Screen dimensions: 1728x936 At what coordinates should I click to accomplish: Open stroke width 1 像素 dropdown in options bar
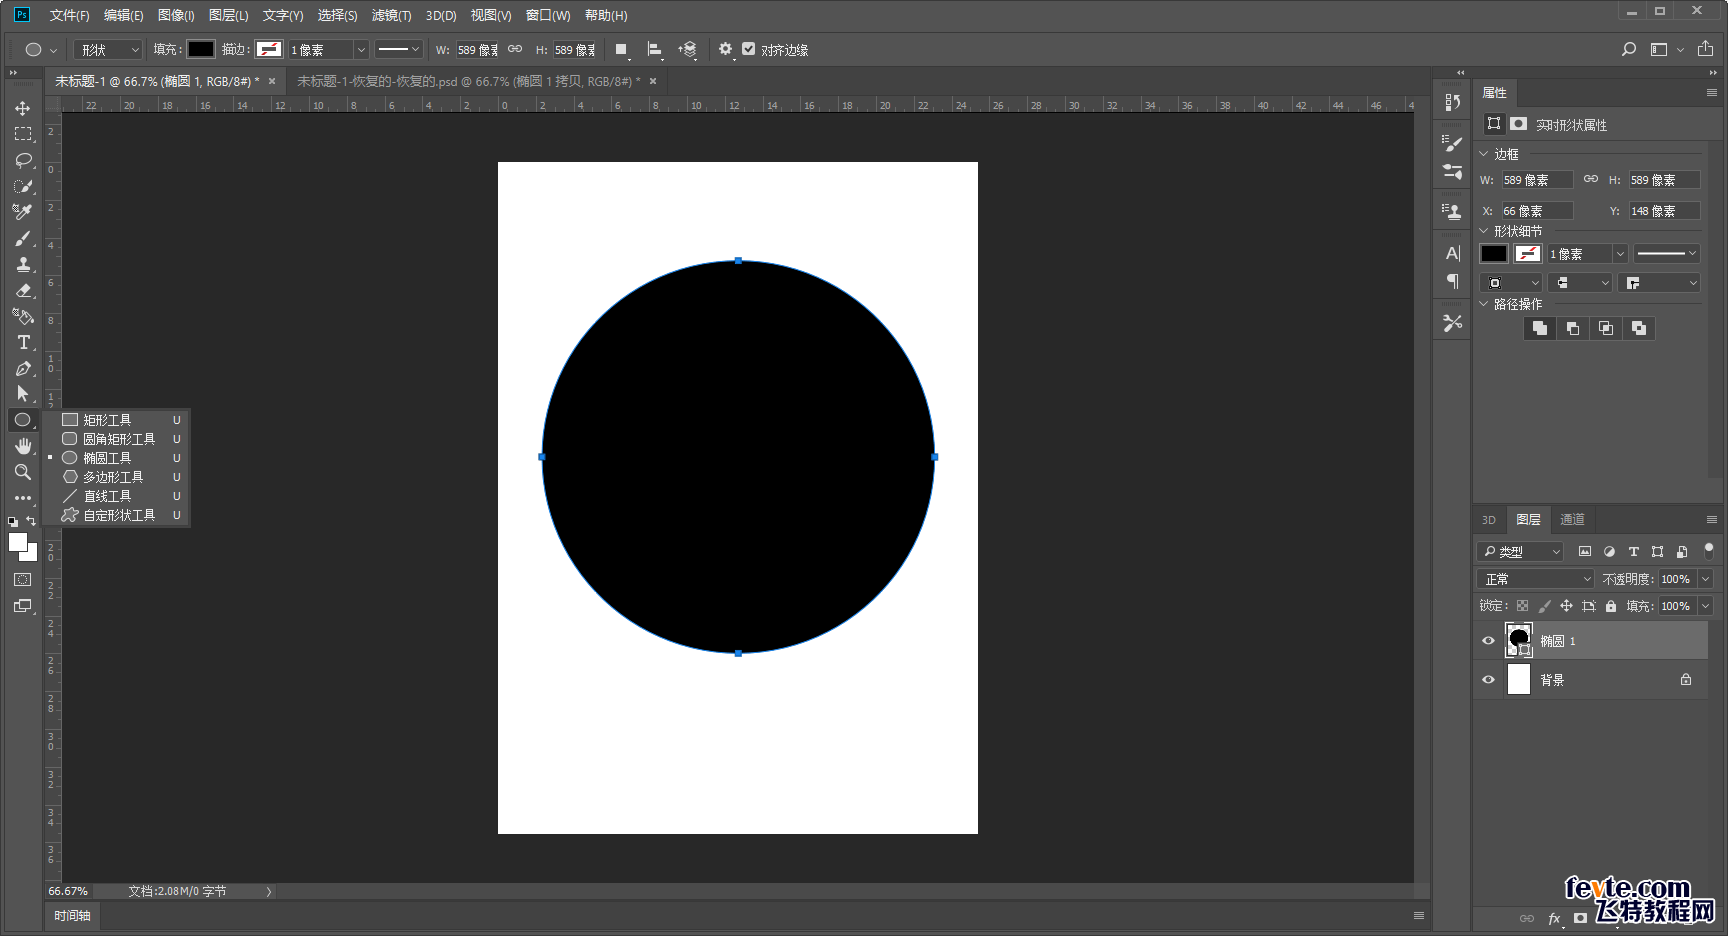361,49
